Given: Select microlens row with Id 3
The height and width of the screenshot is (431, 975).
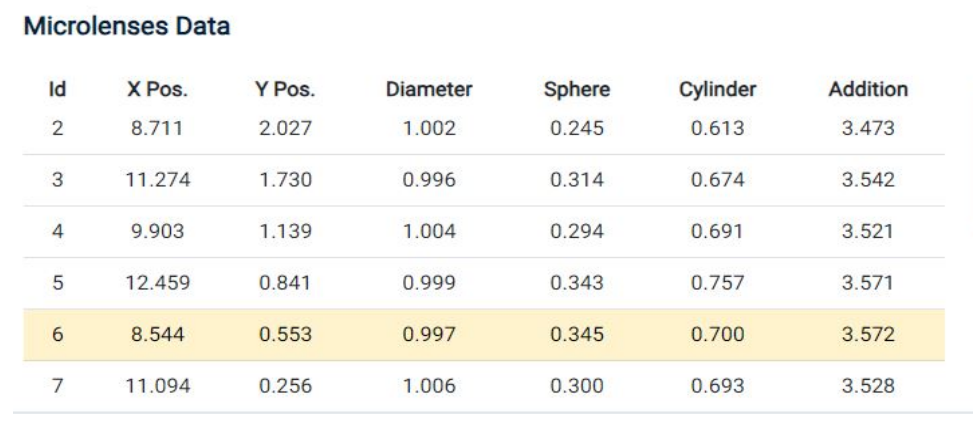Looking at the screenshot, I should coord(484,180).
